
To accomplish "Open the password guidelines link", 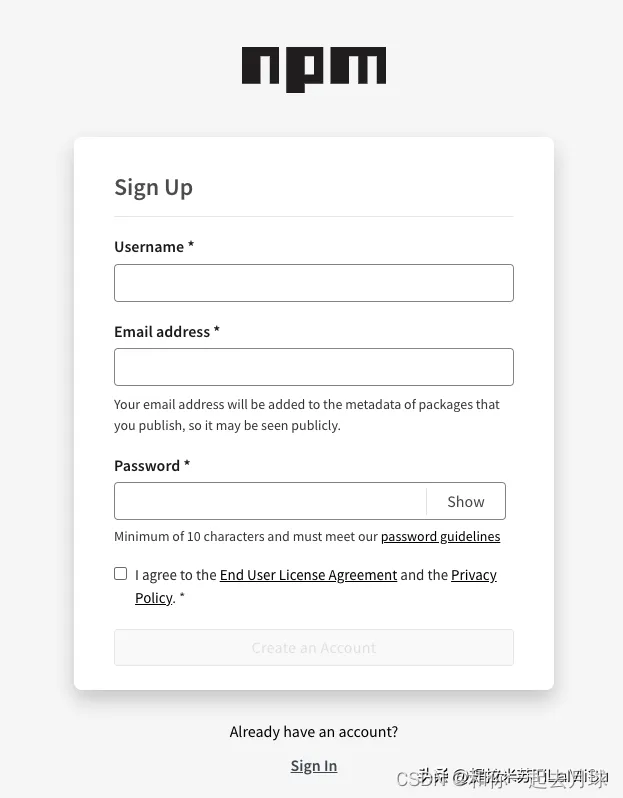I will click(x=440, y=536).
